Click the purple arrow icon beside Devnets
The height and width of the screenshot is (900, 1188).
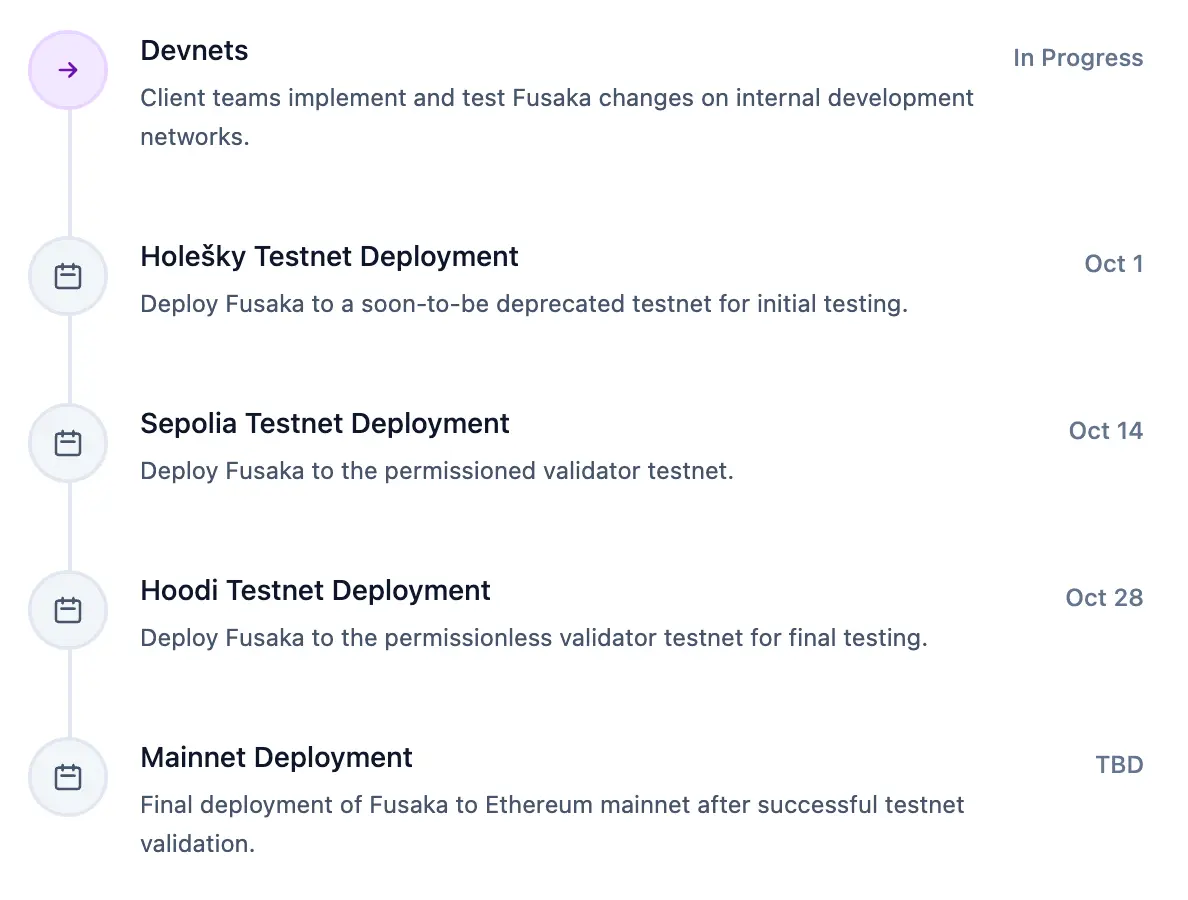pos(68,70)
